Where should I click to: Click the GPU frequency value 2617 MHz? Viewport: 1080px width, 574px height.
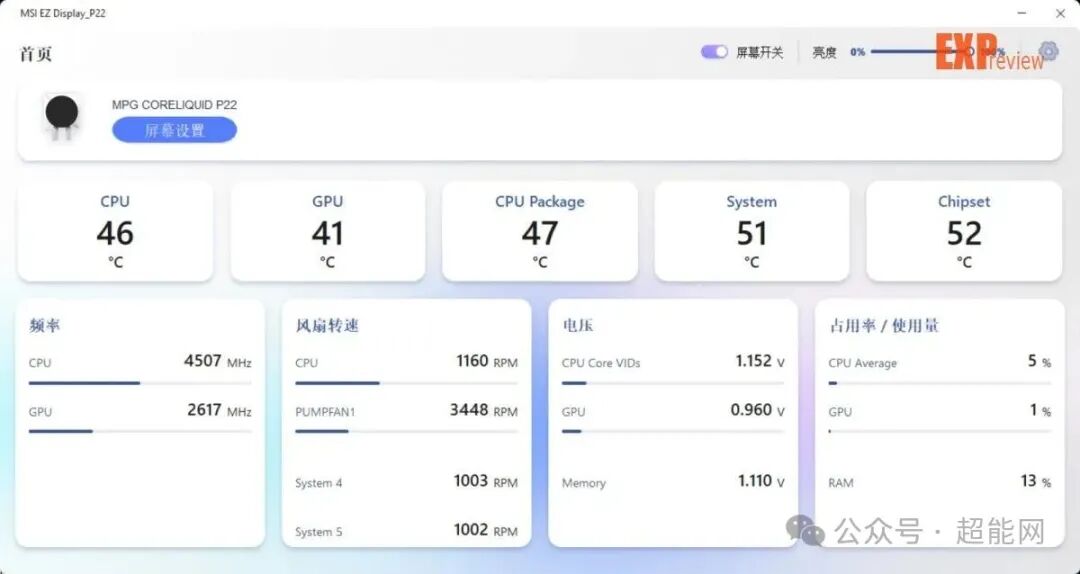click(x=219, y=410)
